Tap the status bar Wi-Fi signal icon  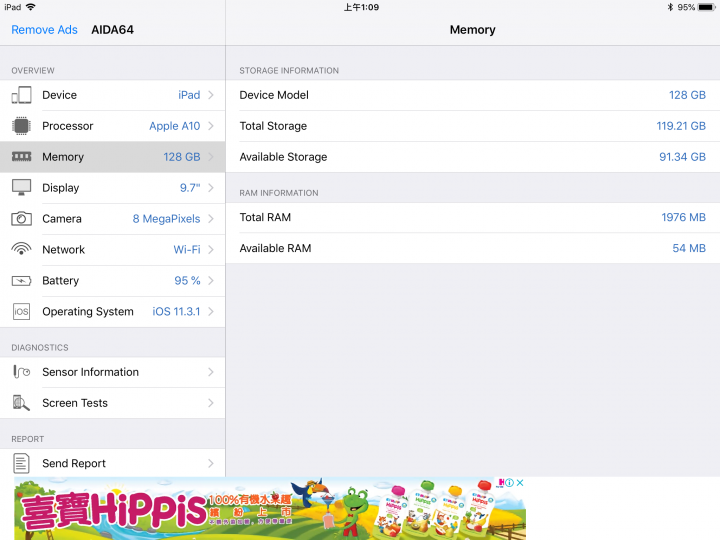[x=31, y=7]
